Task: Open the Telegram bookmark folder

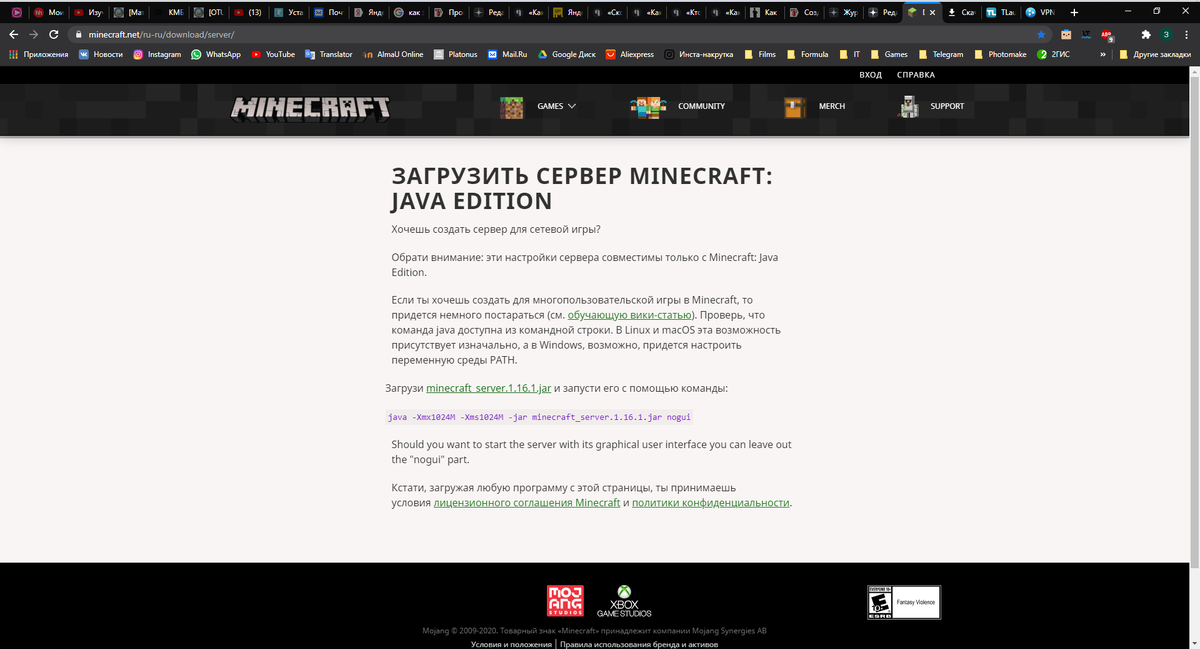Action: [940, 54]
